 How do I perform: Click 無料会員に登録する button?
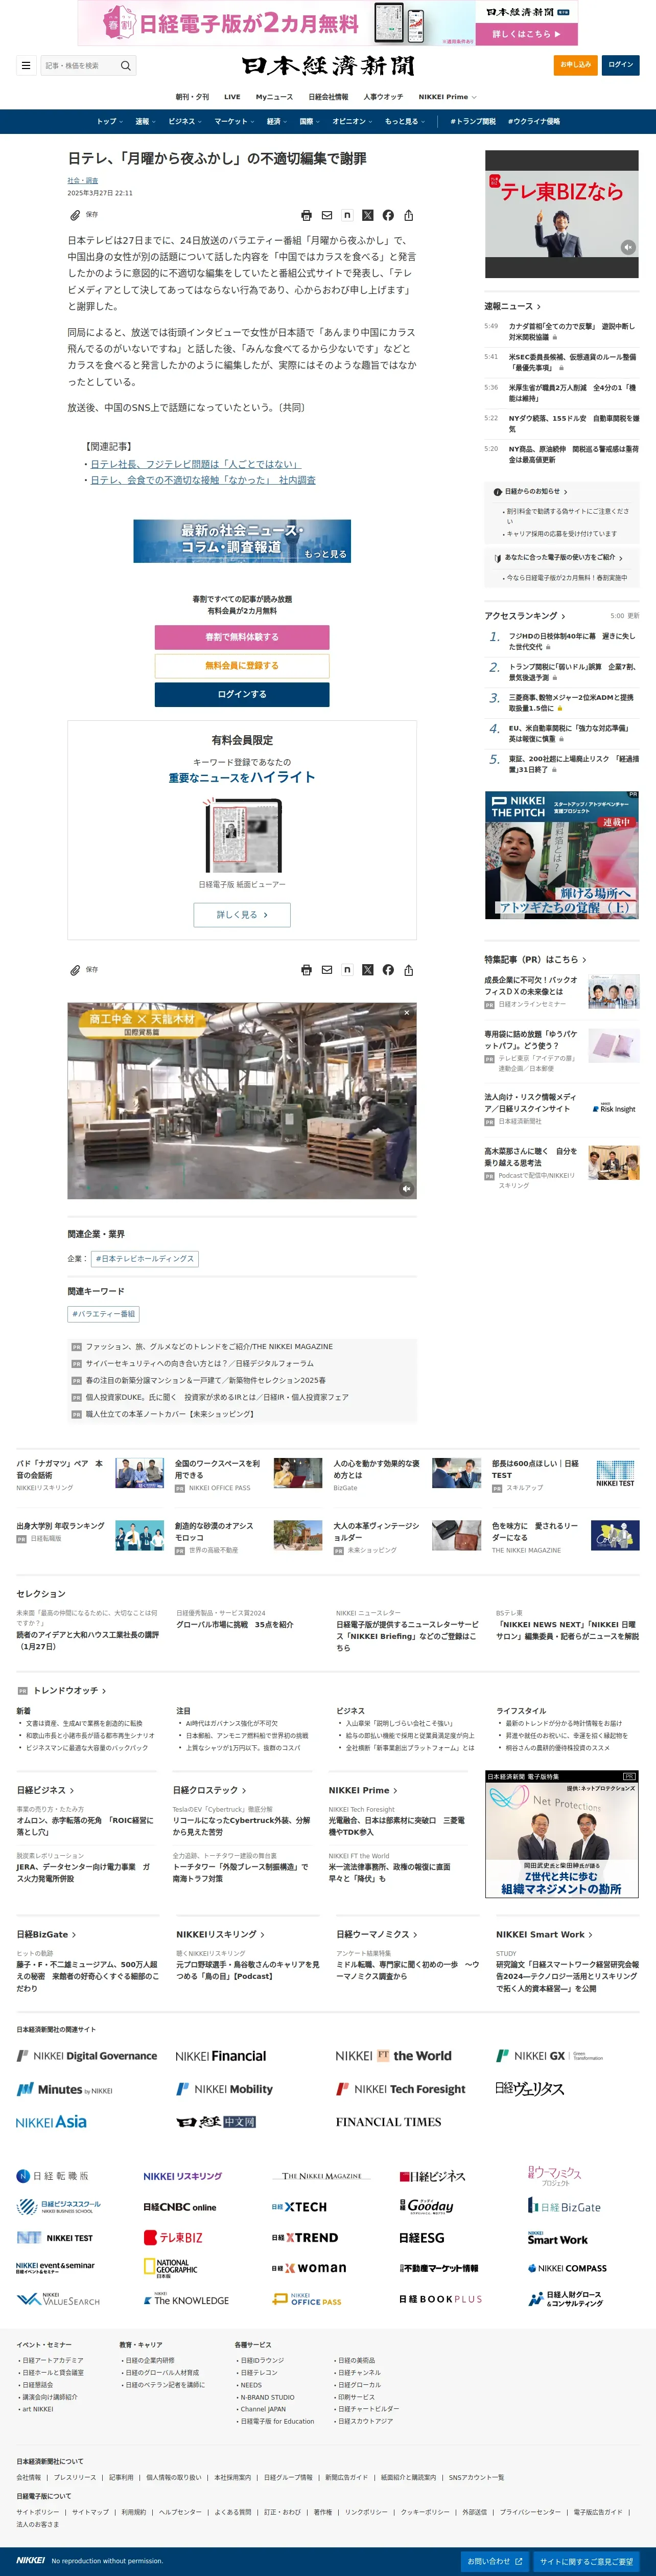click(242, 665)
